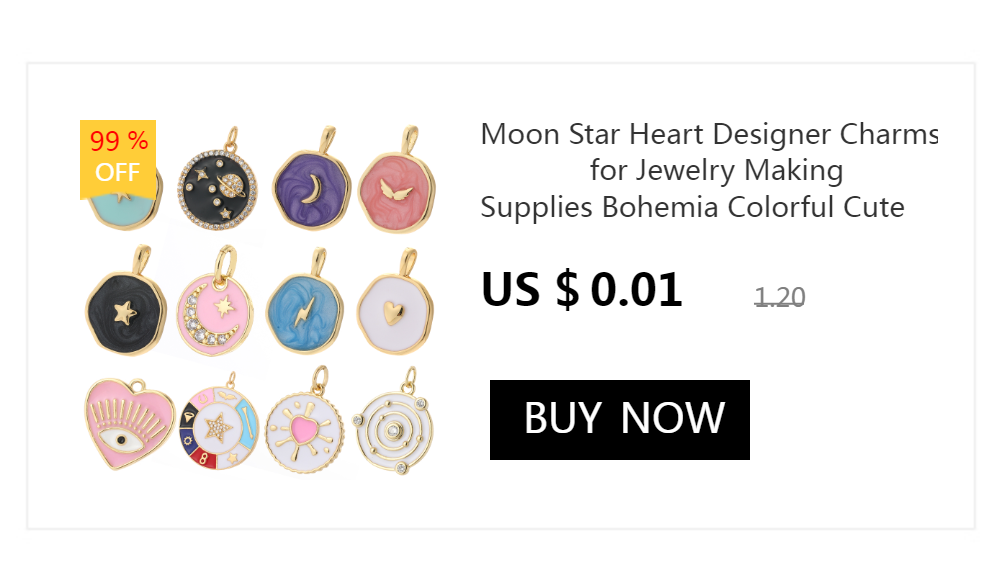
Task: Open the Moon Star Heart Designer Charms title
Action: click(708, 134)
